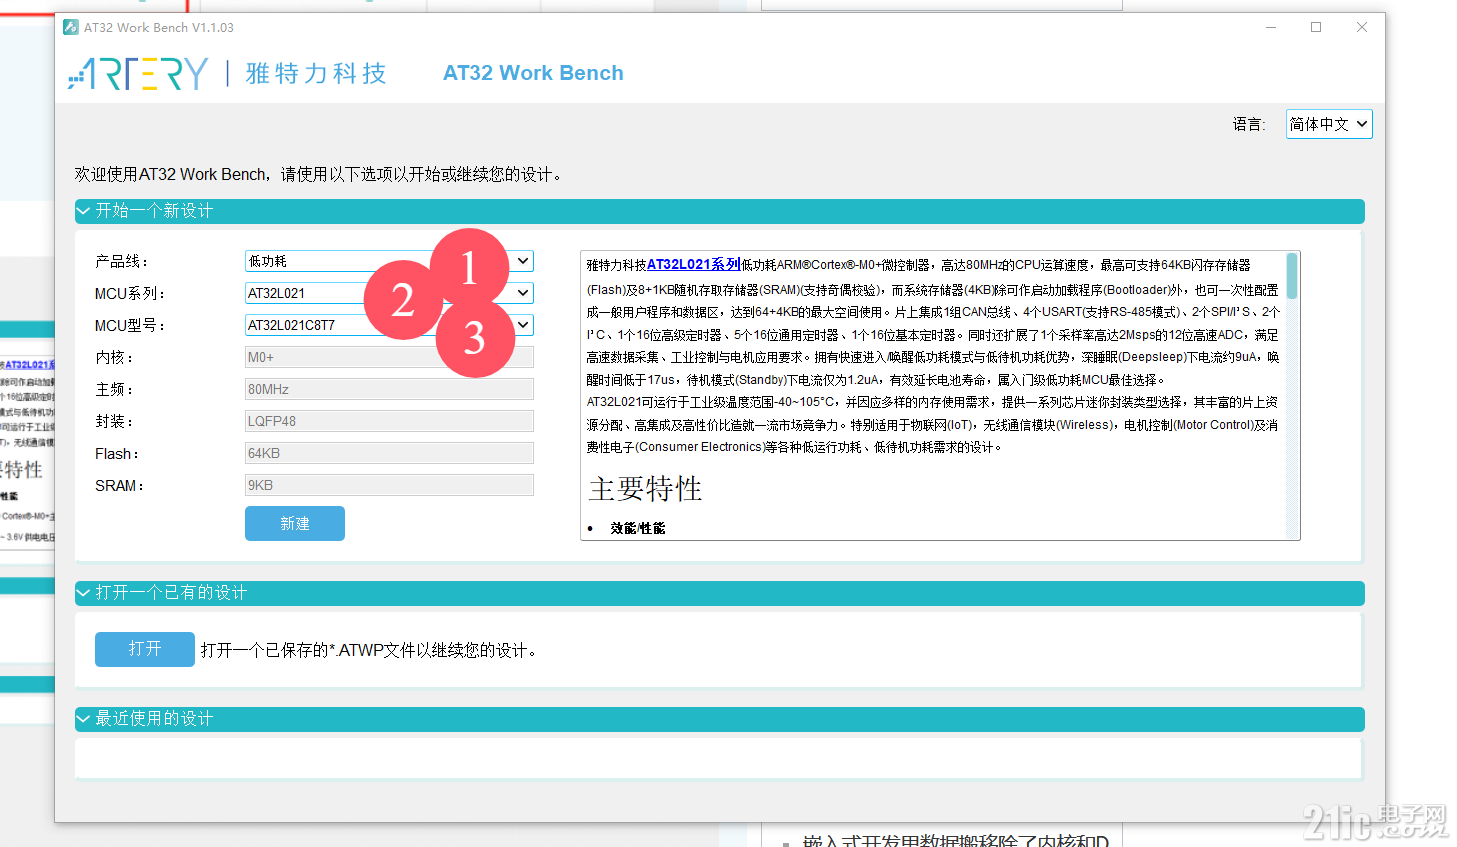Click the 雅特力科技 brand text
The height and width of the screenshot is (847, 1457).
pyautogui.click(x=316, y=73)
